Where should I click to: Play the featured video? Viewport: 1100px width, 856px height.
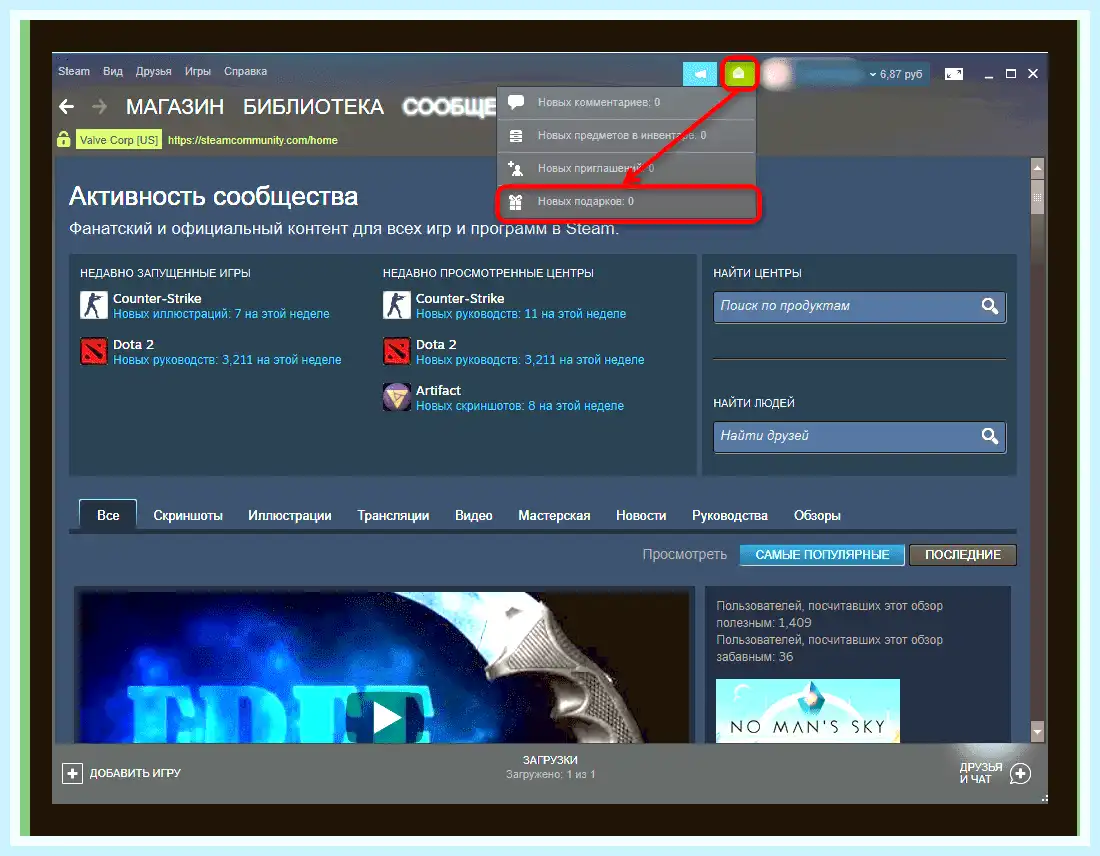point(386,718)
